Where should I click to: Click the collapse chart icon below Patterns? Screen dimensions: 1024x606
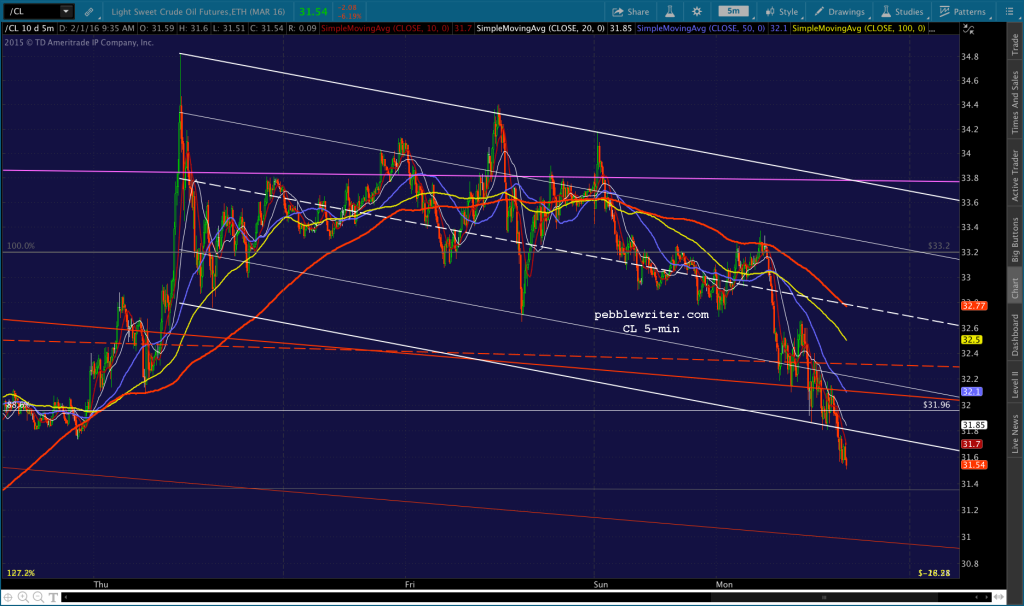click(x=968, y=29)
